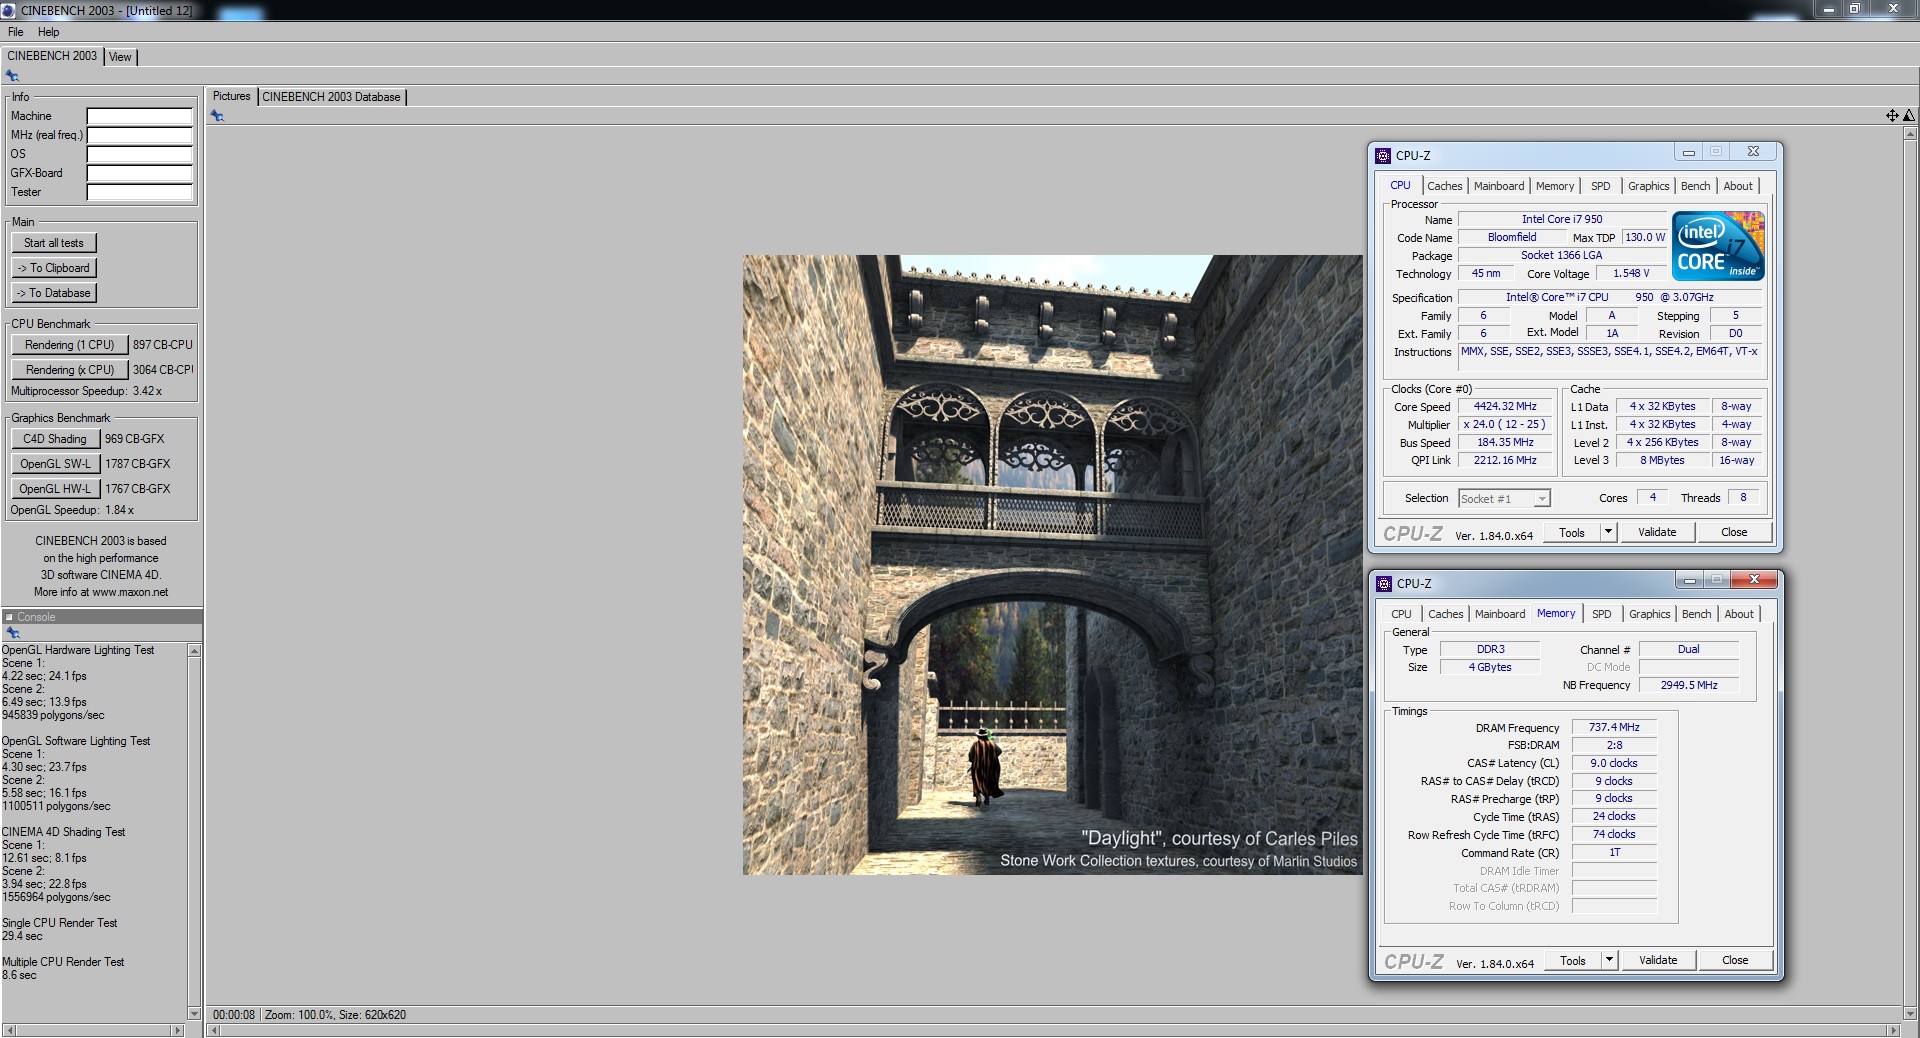Click the Core Speed value 4424.32 MHz
The image size is (1920, 1038).
click(x=1505, y=406)
